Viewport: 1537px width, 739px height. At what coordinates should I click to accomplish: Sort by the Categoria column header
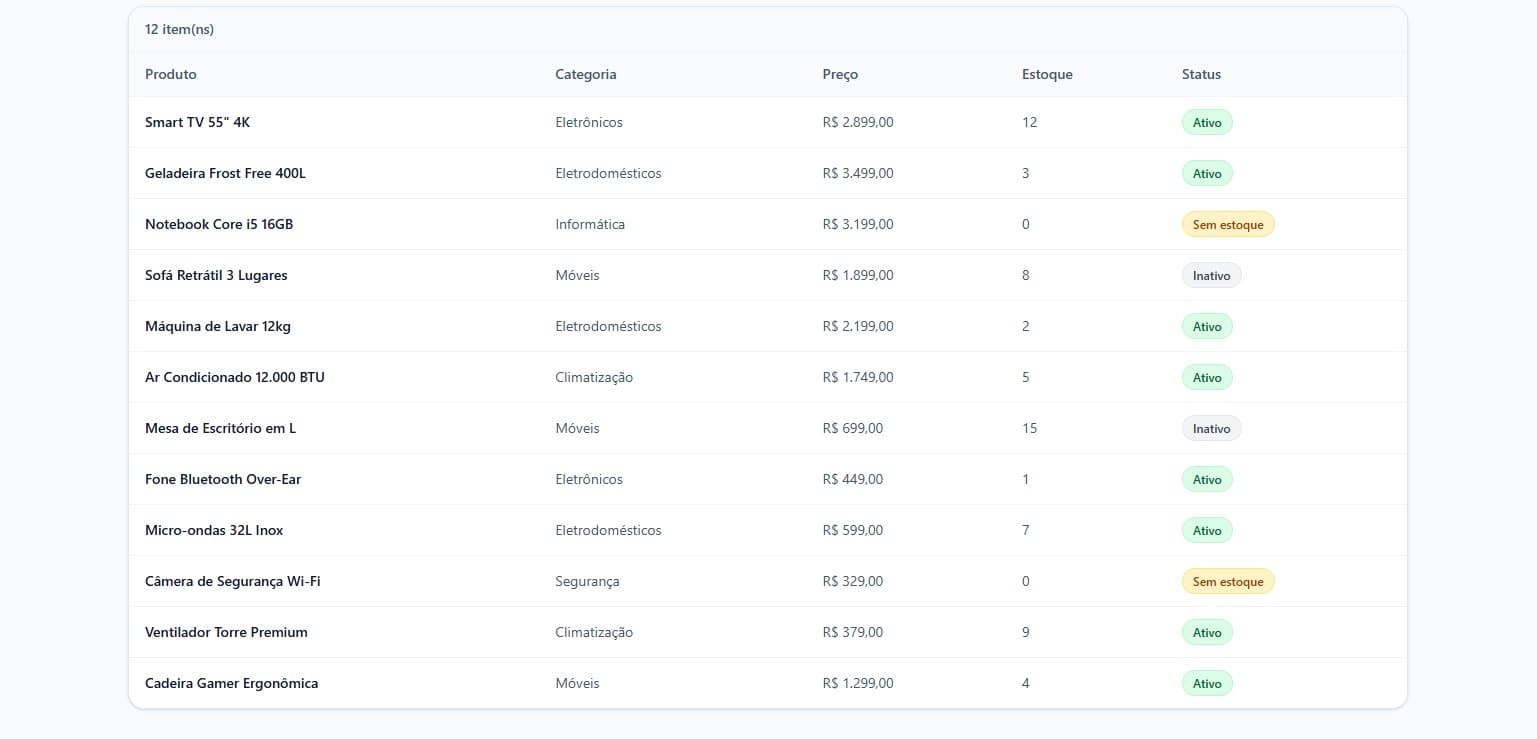coord(586,74)
